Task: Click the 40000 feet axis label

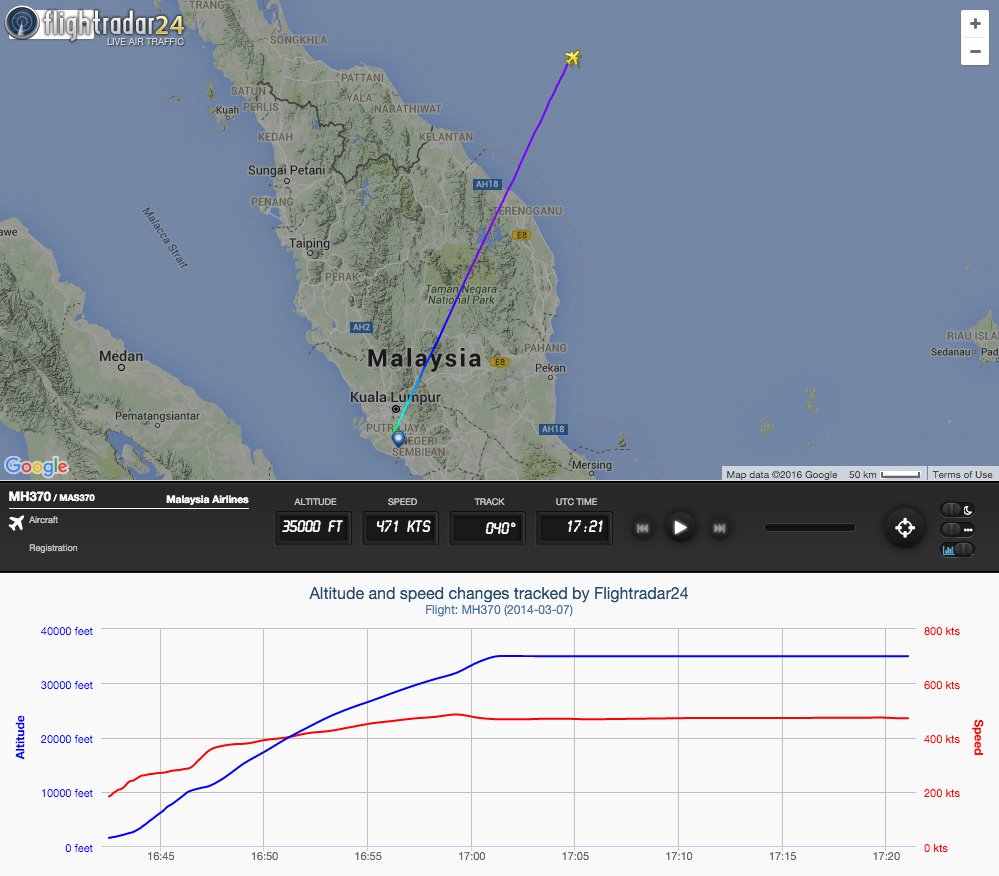Action: pos(66,631)
